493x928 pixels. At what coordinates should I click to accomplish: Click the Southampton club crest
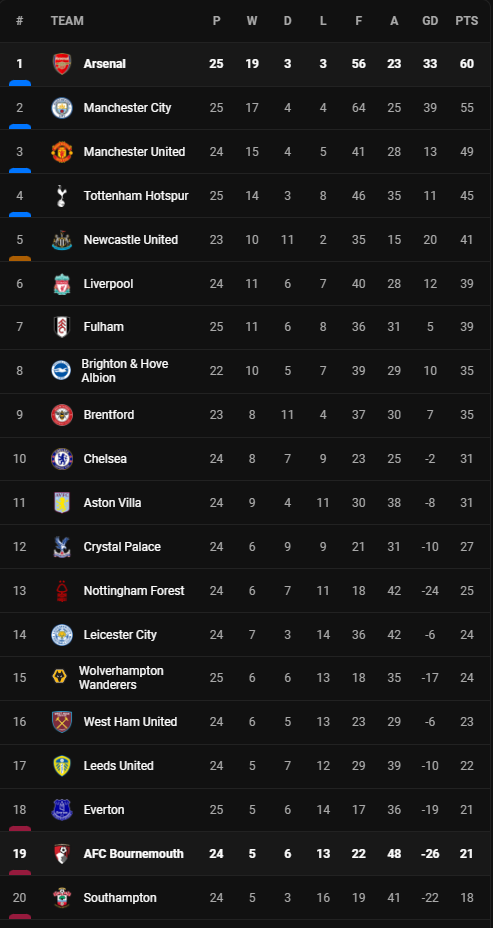(62, 898)
